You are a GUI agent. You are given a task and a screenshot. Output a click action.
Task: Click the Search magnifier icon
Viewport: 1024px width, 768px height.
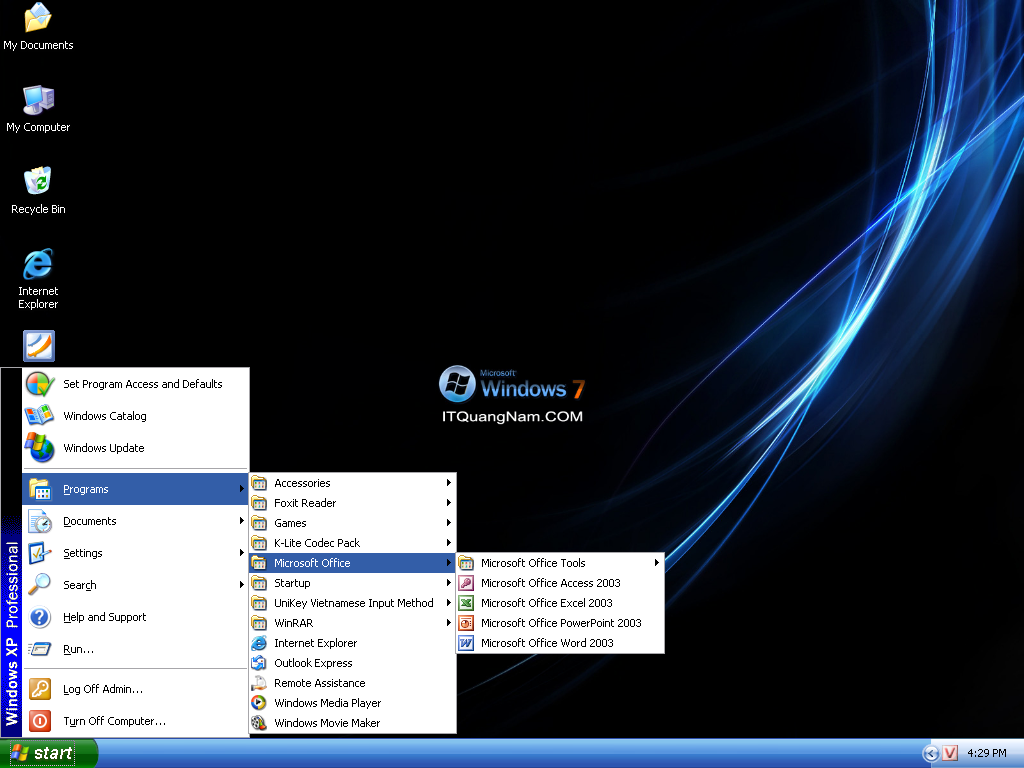39,584
